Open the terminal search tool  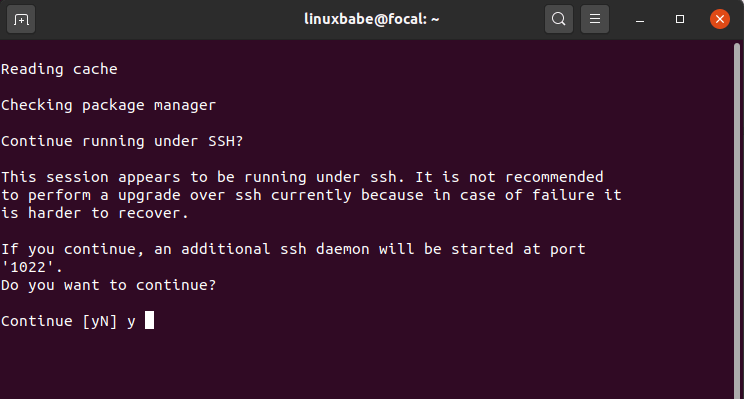click(558, 19)
